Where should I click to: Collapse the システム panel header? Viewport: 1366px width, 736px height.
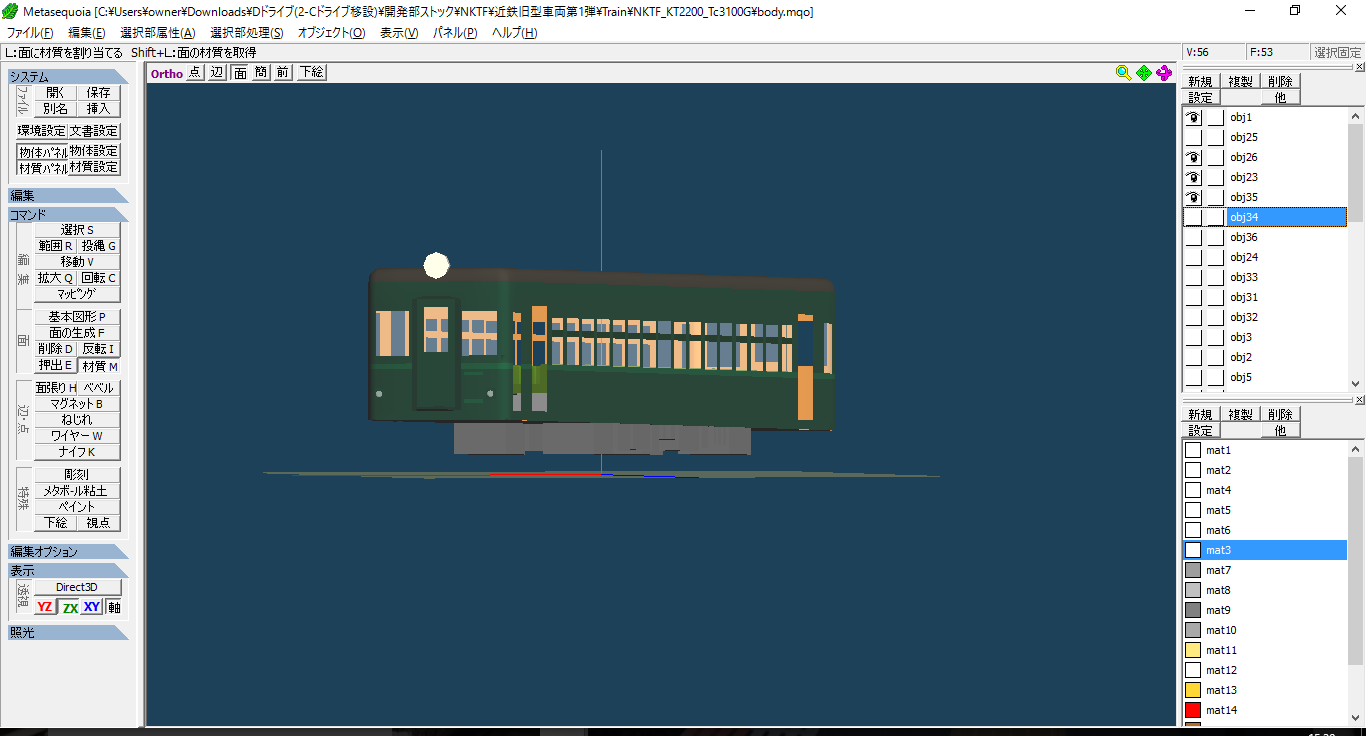pyautogui.click(x=68, y=76)
